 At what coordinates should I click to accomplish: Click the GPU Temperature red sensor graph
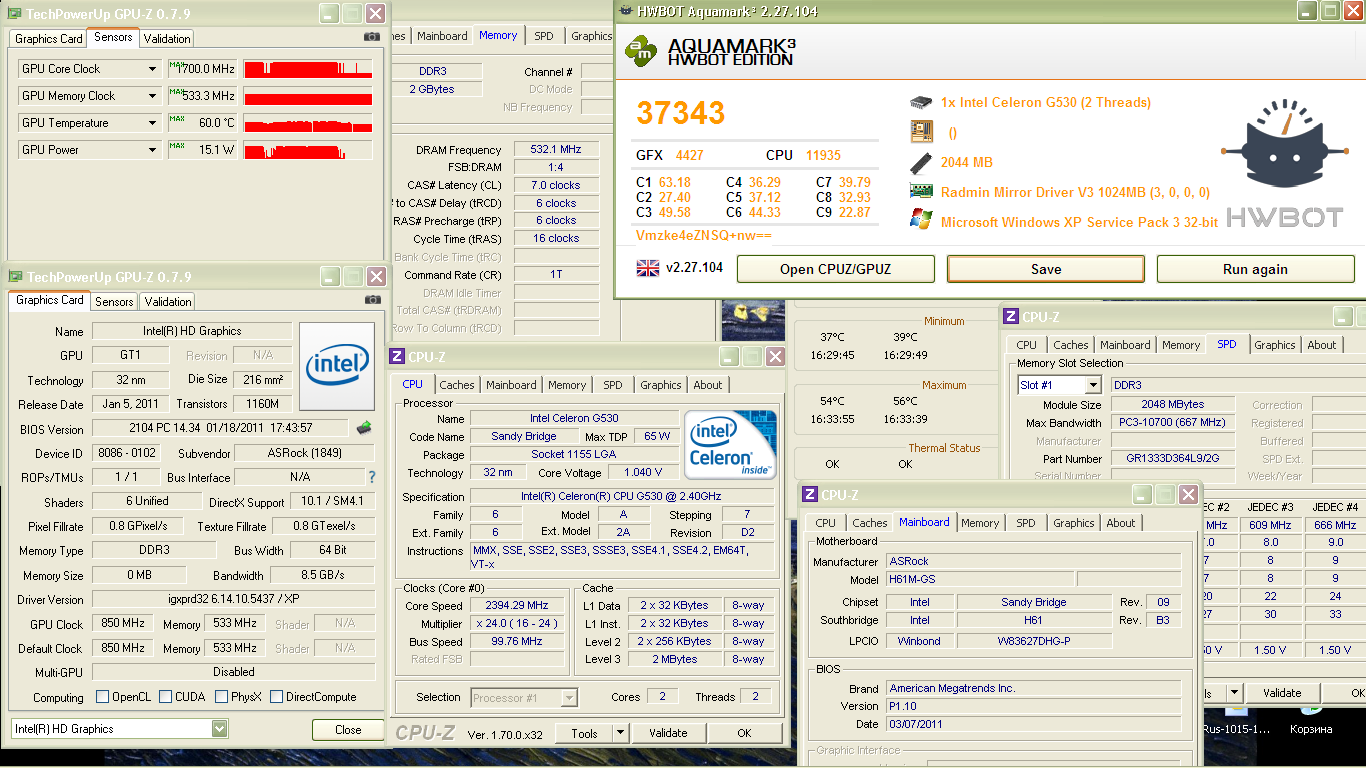[308, 123]
